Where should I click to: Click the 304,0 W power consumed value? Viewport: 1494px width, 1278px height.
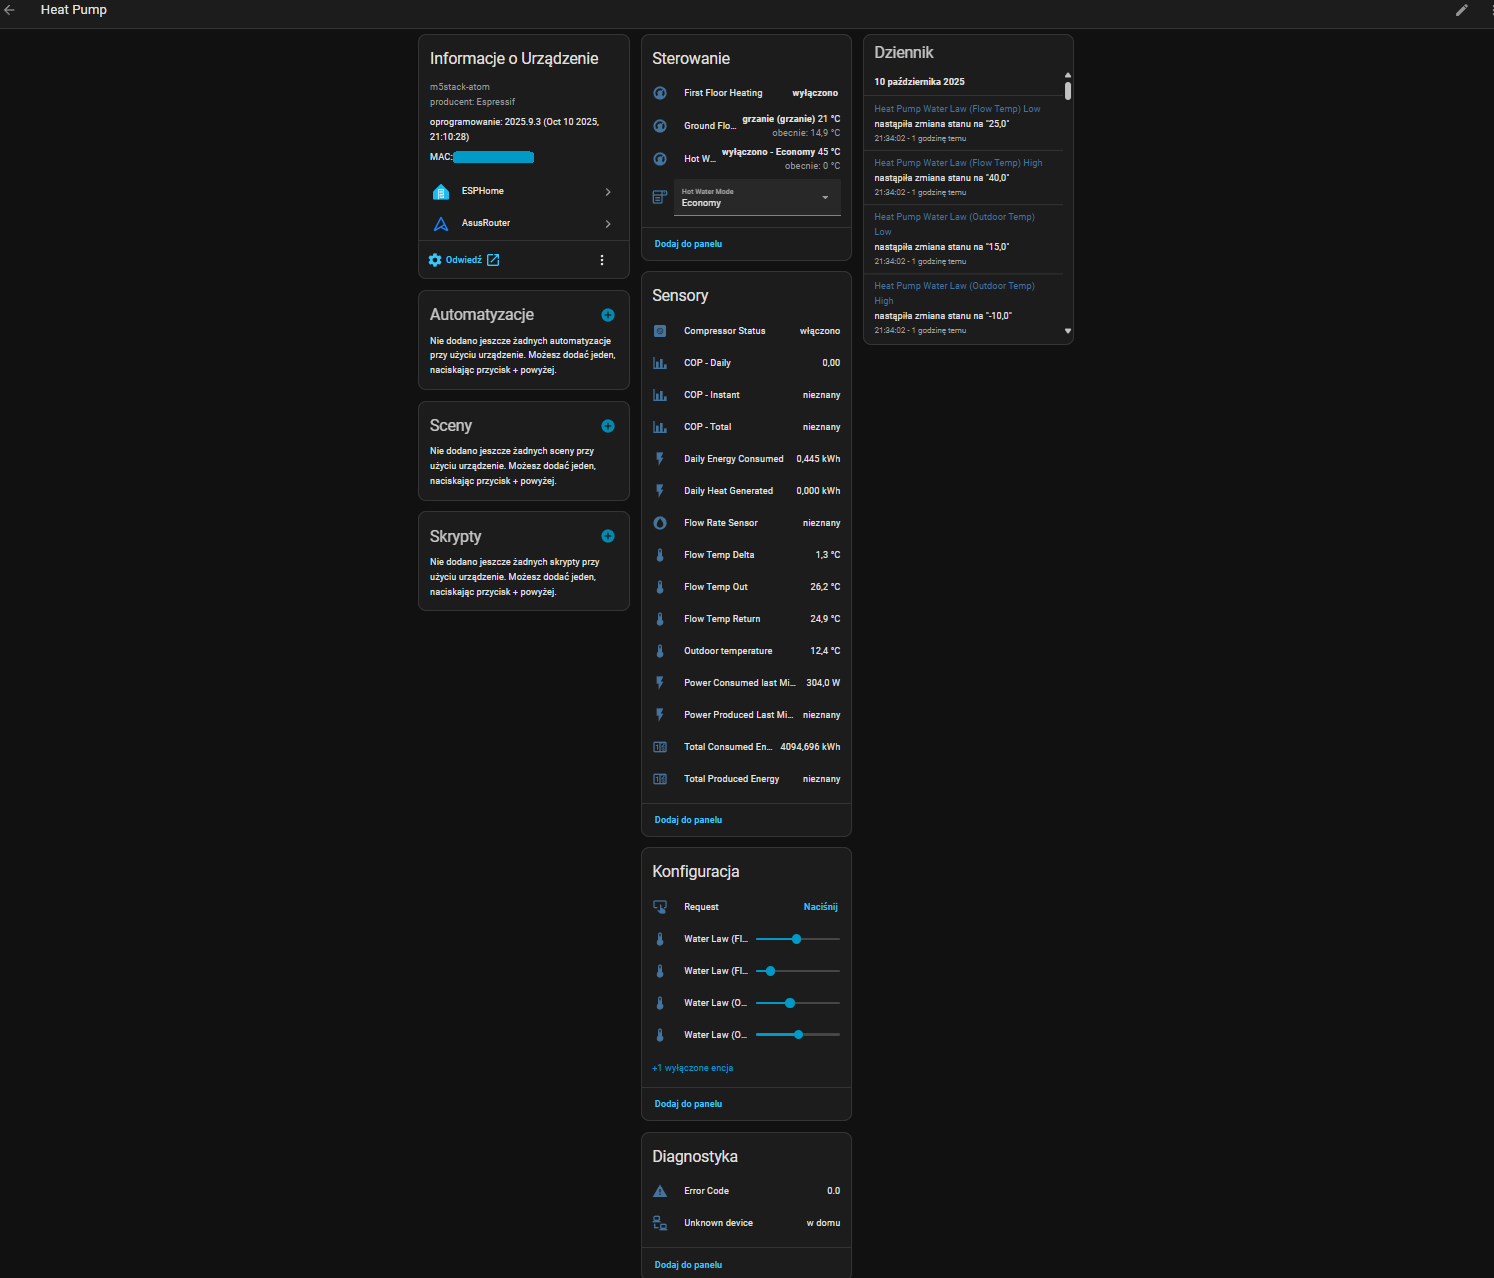823,683
